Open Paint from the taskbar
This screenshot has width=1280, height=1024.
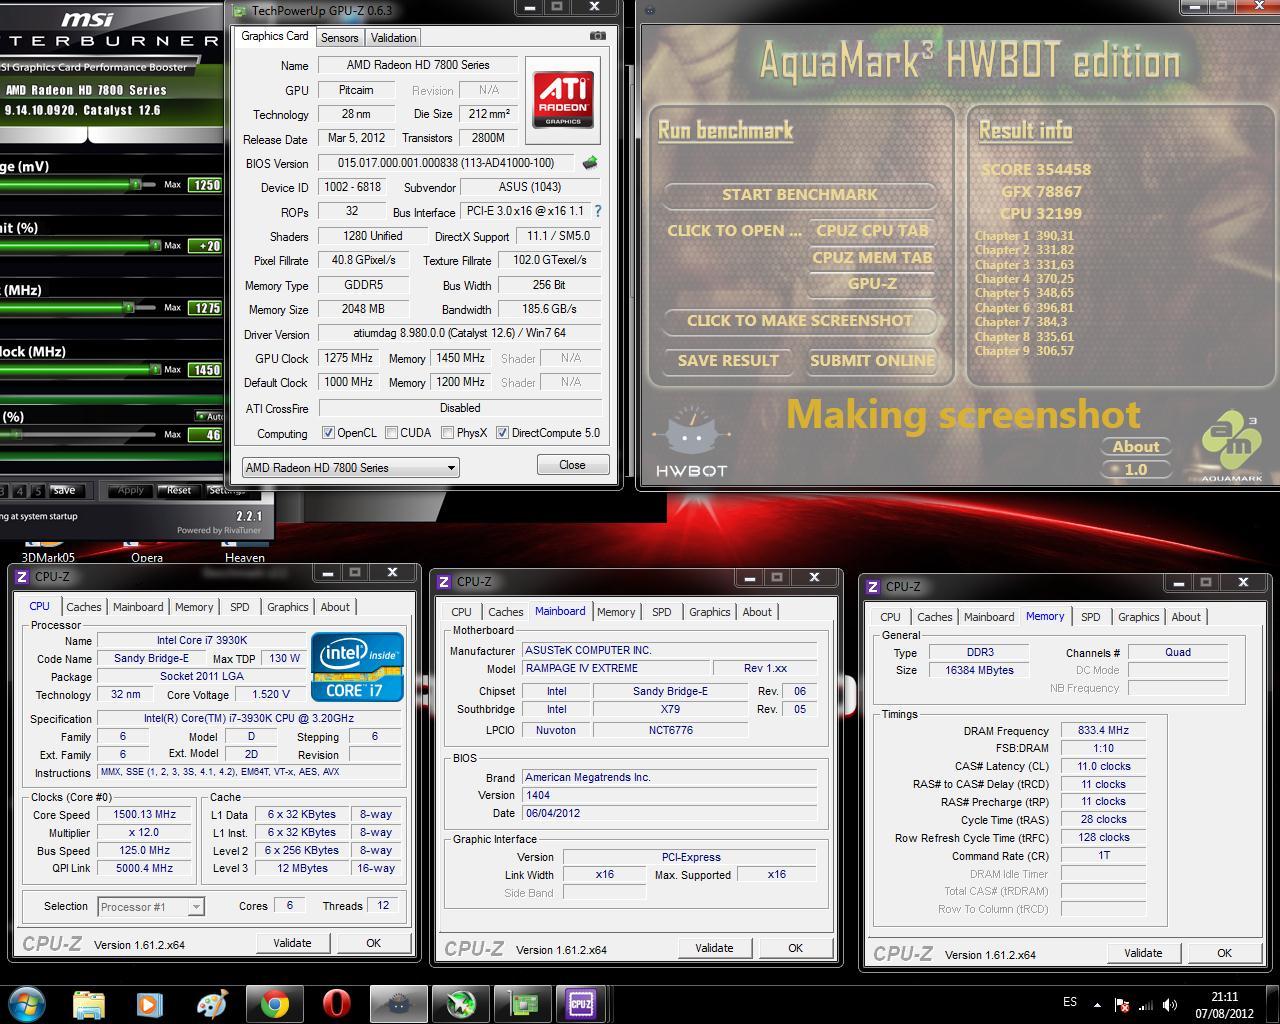pos(212,1003)
